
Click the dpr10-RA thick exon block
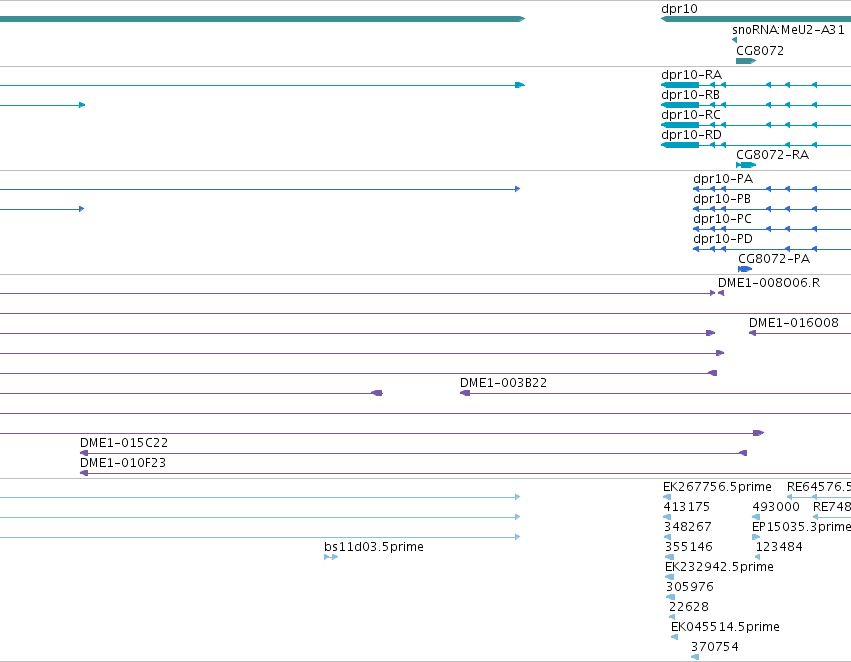coord(680,85)
